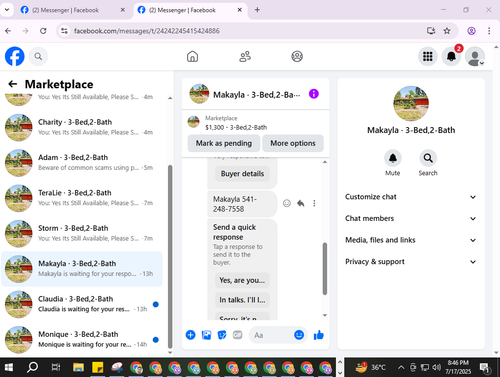Send a thumbs up like

[319, 335]
